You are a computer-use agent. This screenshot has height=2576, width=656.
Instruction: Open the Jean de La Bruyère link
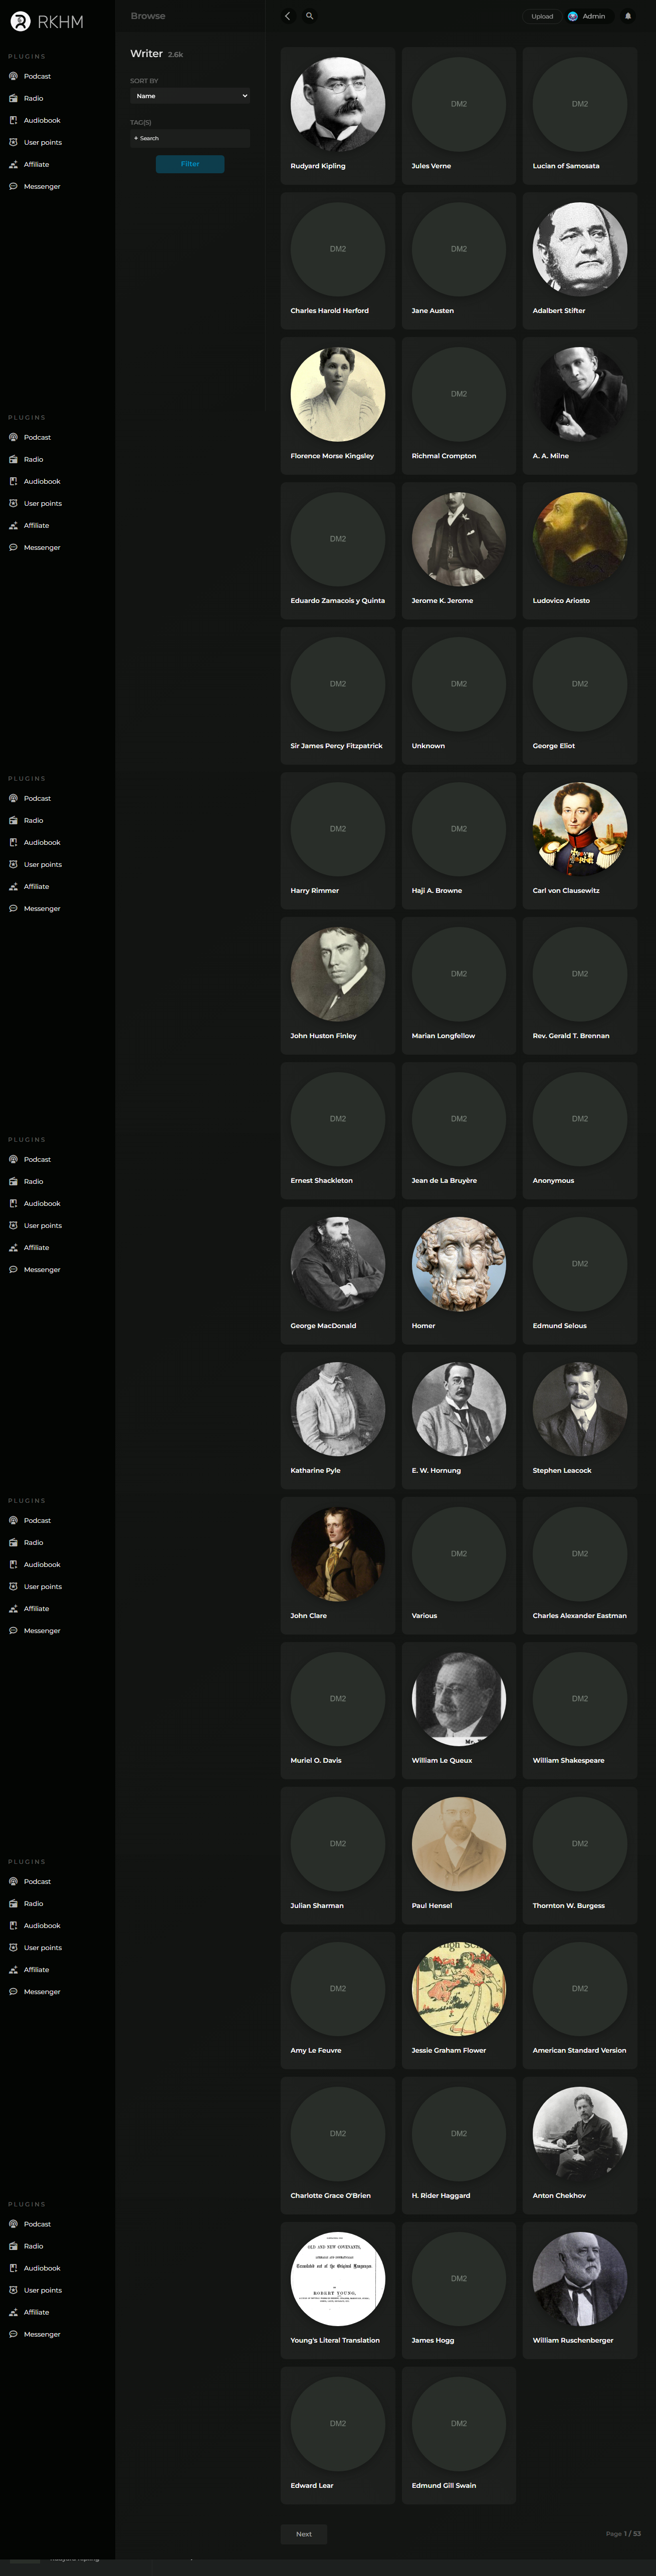pos(444,1181)
